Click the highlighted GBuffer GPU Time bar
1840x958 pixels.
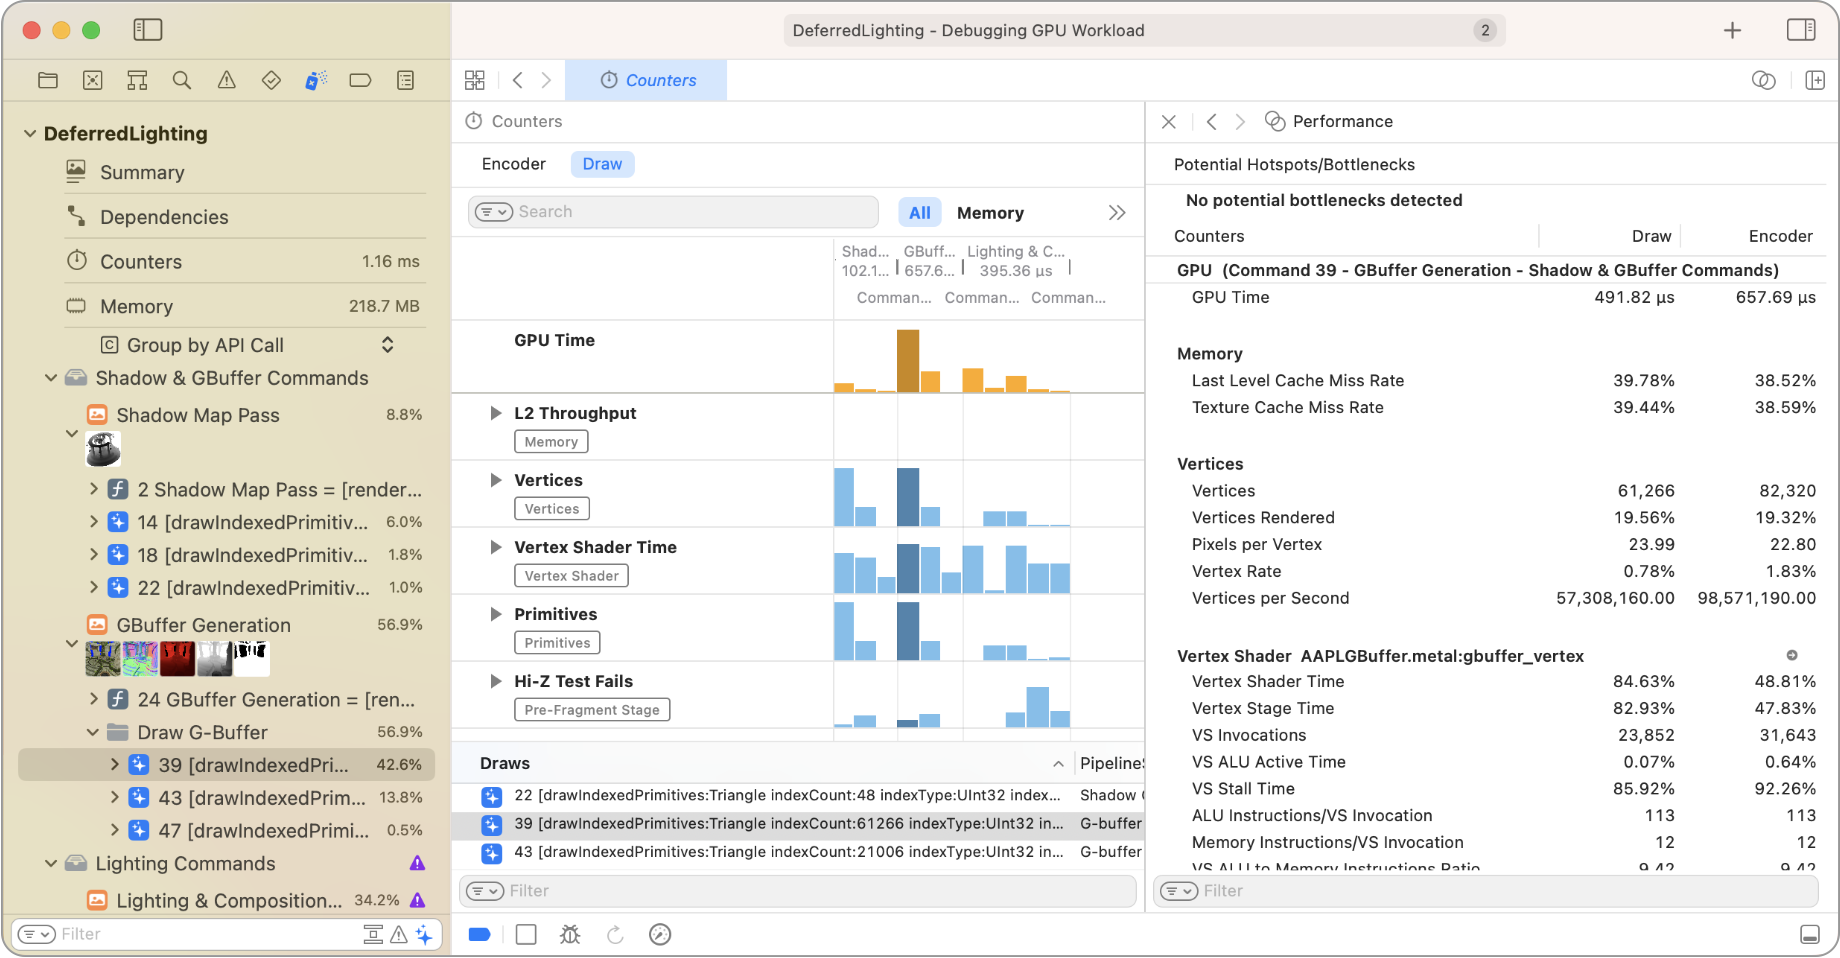pos(907,360)
